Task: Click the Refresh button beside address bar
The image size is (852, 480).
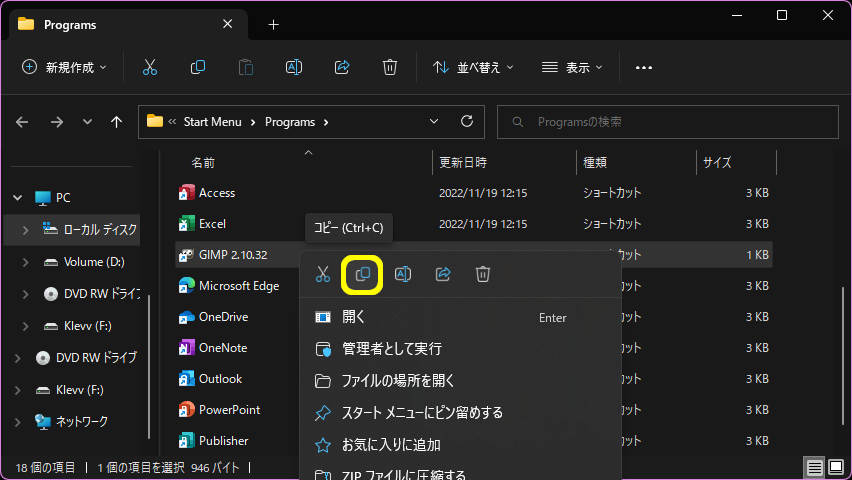Action: [x=466, y=122]
